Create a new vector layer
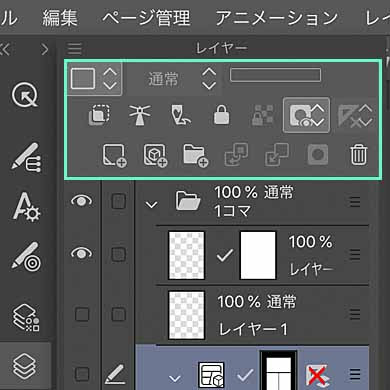The width and height of the screenshot is (390, 390). click(155, 155)
